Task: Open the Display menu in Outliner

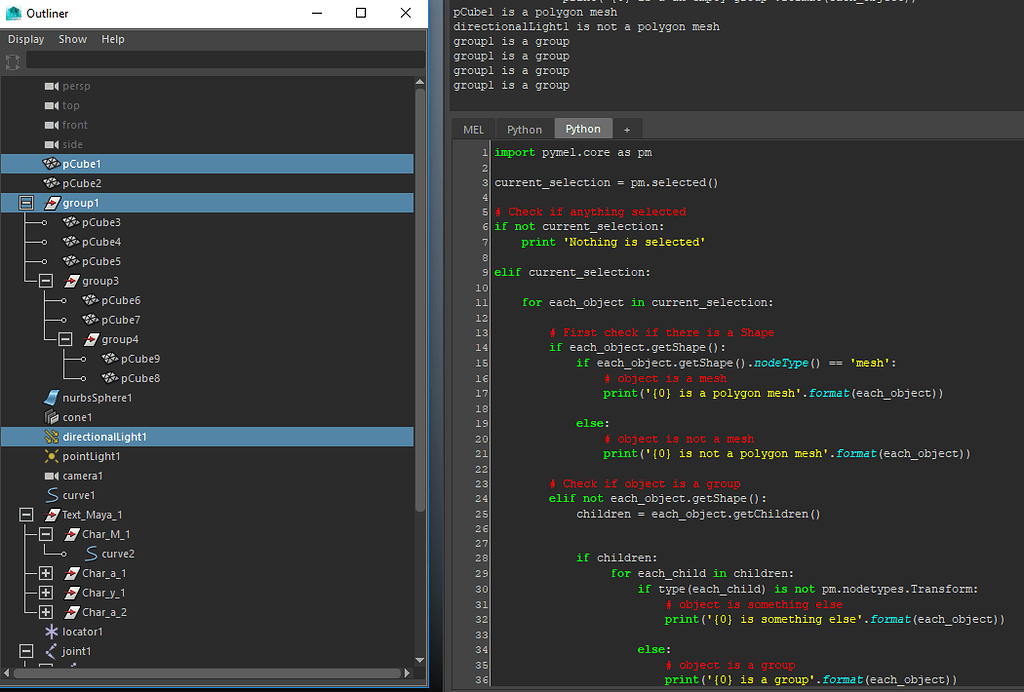Action: 26,39
